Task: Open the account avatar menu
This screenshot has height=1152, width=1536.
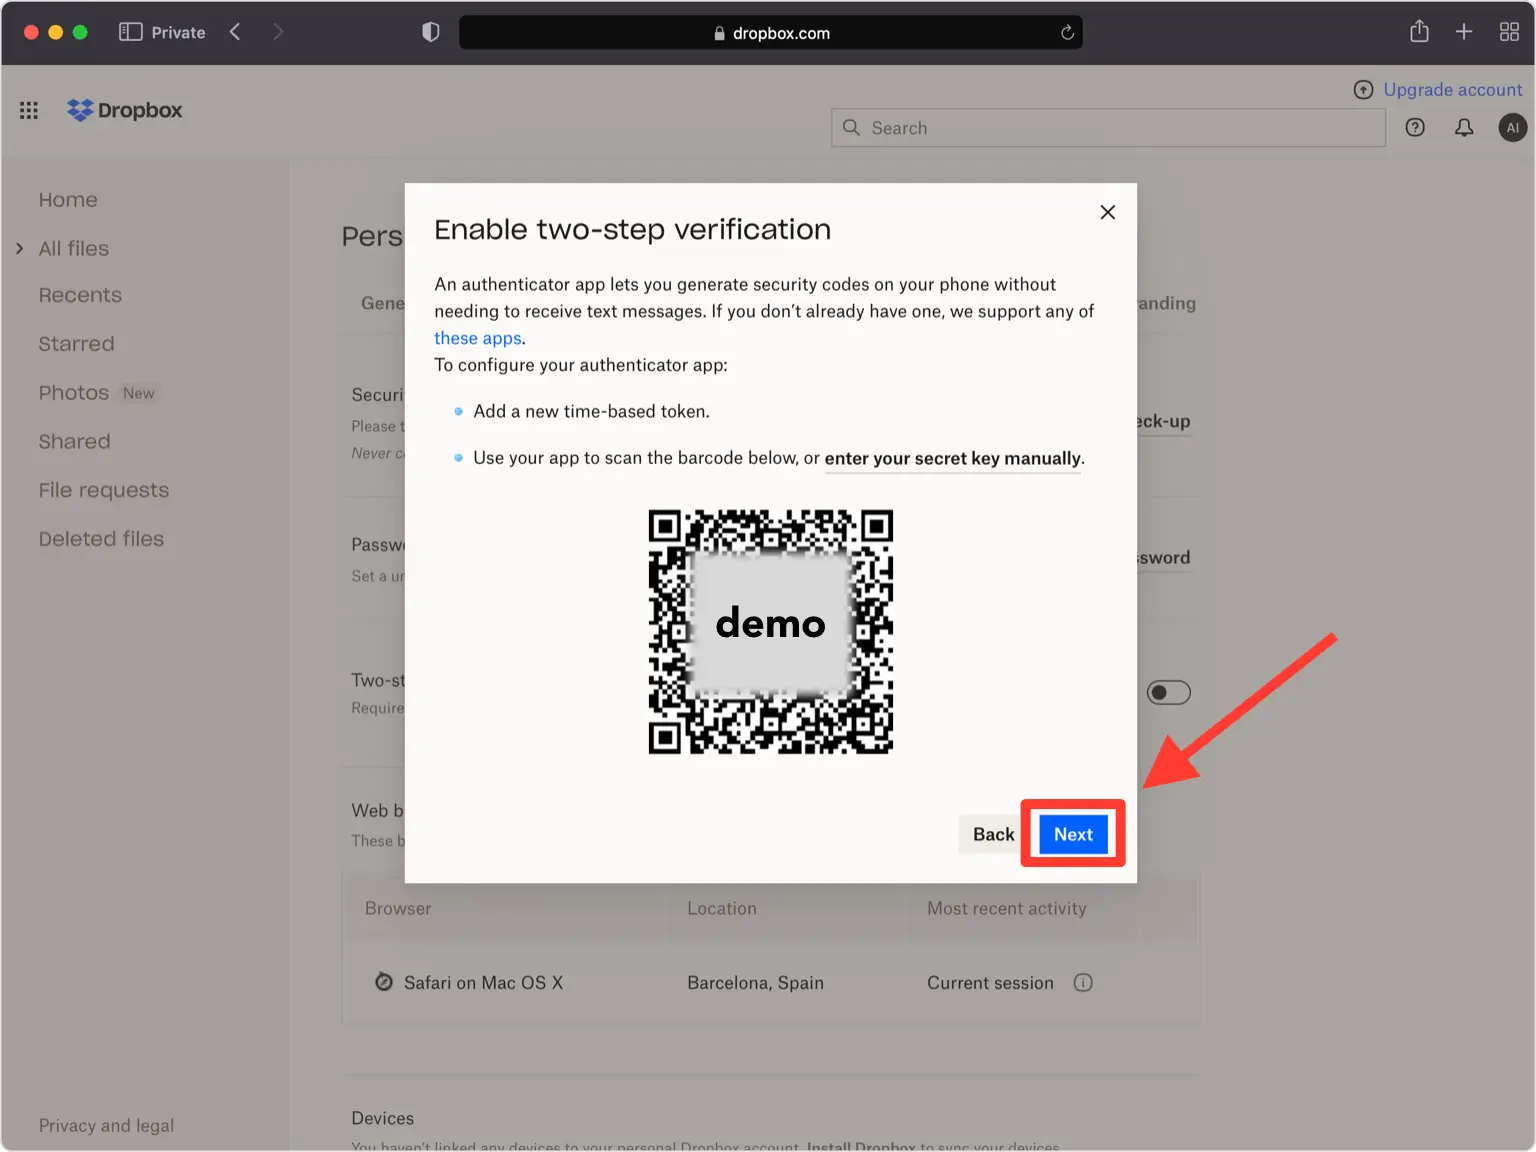Action: click(1512, 127)
